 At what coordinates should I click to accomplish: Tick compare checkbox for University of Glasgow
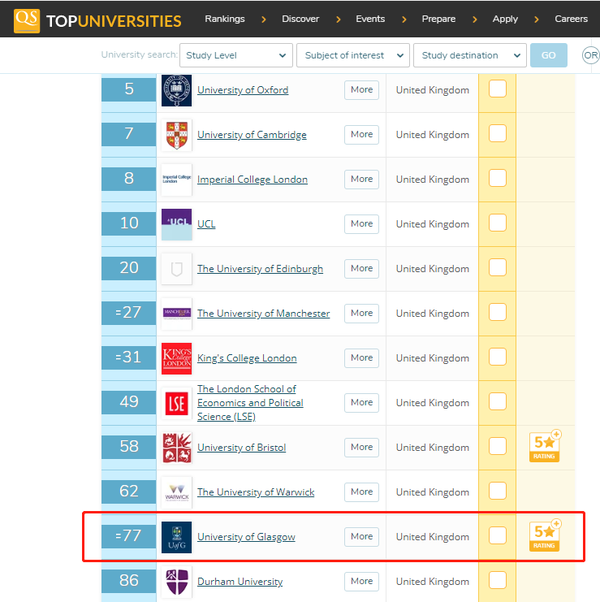(x=498, y=535)
